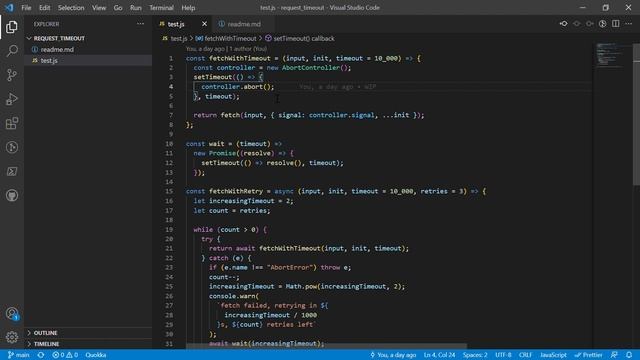Open the Selection menu
This screenshot has width=640, height=360.
click(x=71, y=8)
